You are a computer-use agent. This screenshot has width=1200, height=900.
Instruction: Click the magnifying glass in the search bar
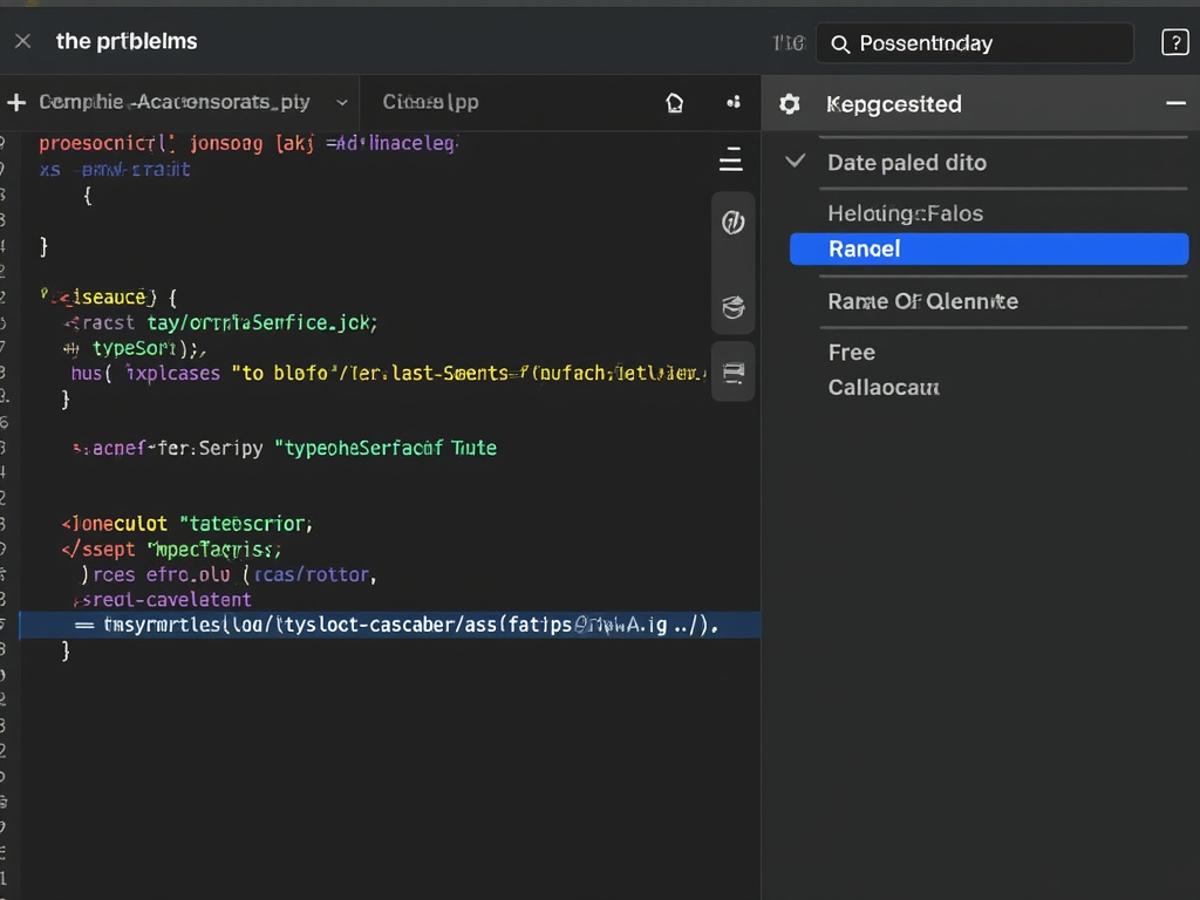click(x=840, y=44)
